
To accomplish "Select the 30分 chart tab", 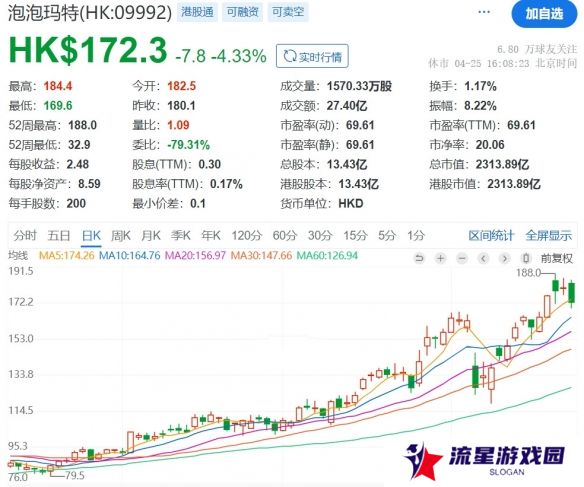I will 320,235.
